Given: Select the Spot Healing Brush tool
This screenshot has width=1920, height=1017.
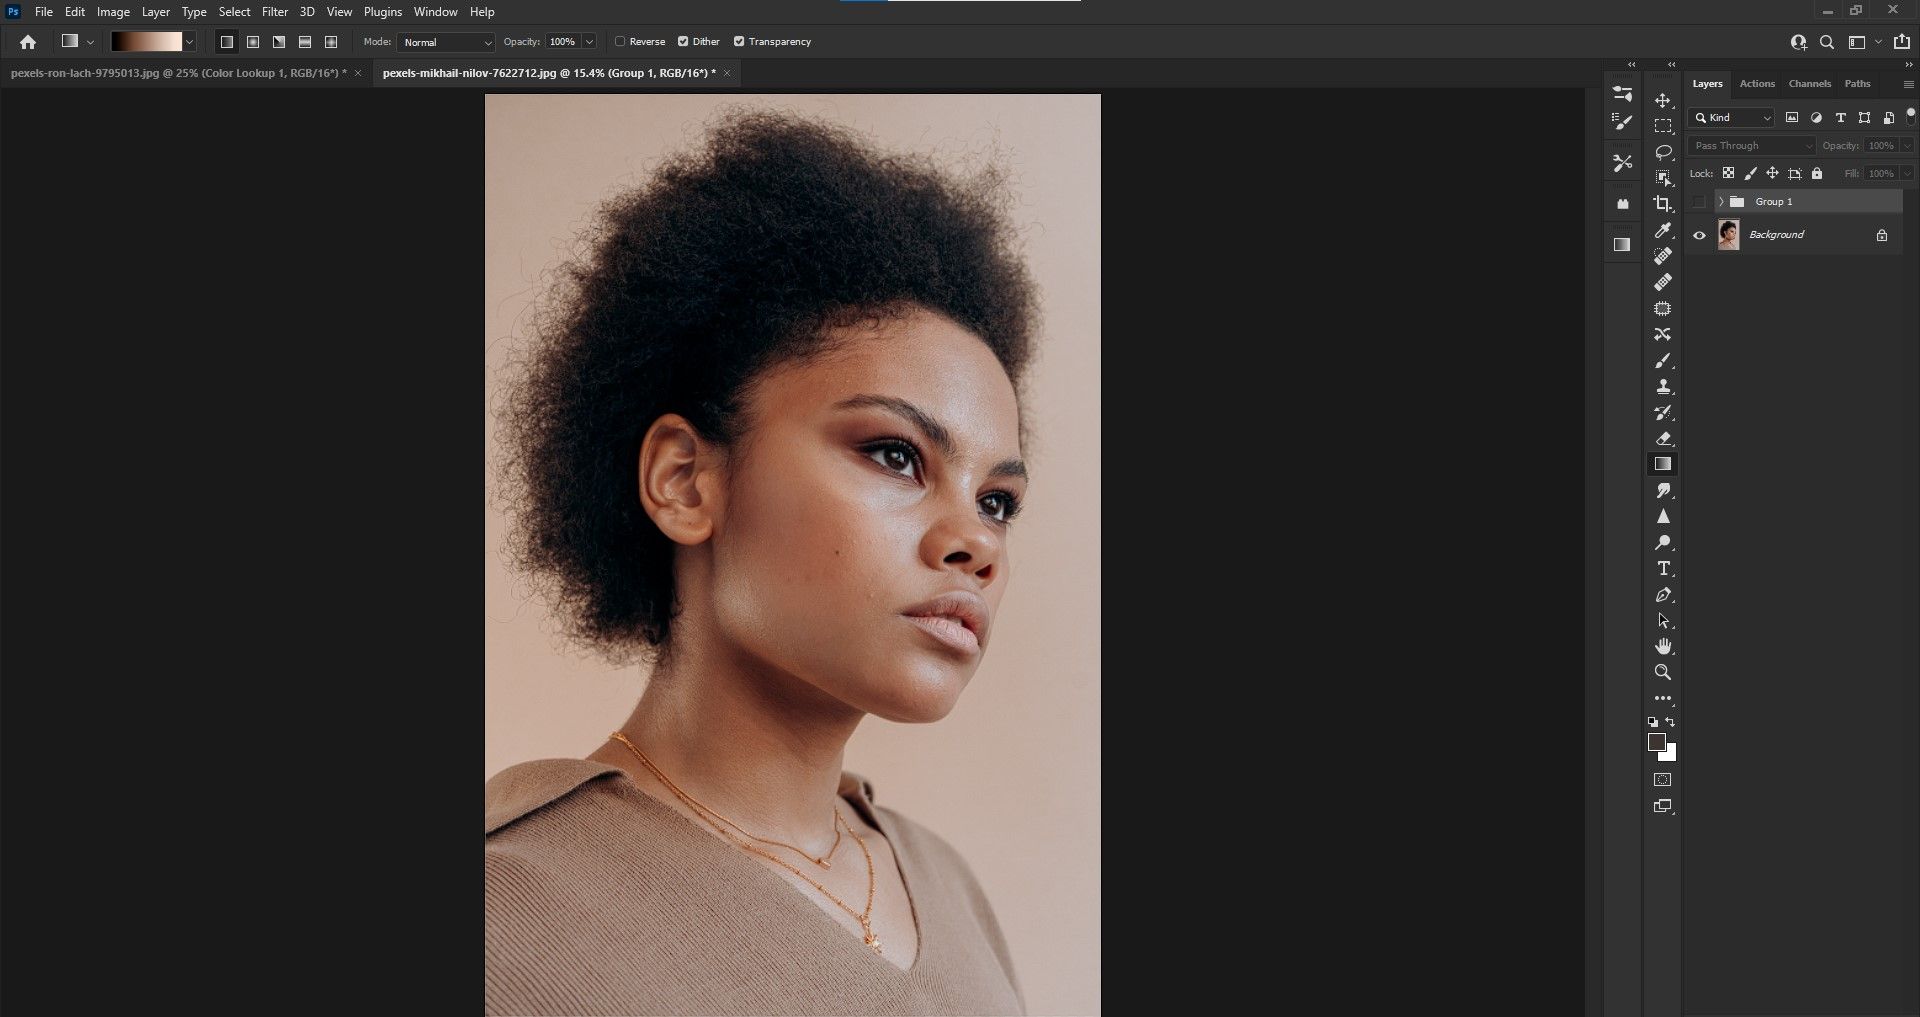Looking at the screenshot, I should [x=1663, y=256].
